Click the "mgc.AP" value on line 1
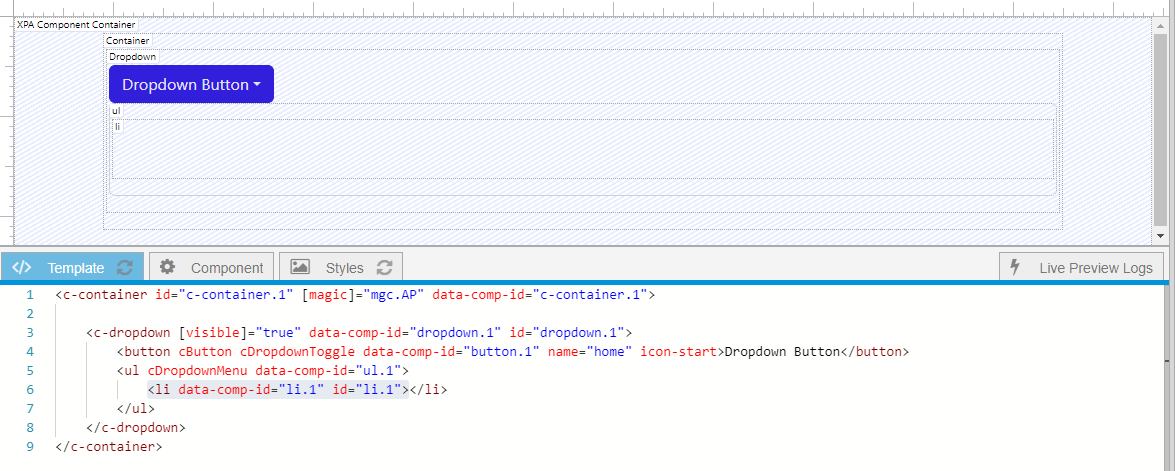 (x=395, y=295)
